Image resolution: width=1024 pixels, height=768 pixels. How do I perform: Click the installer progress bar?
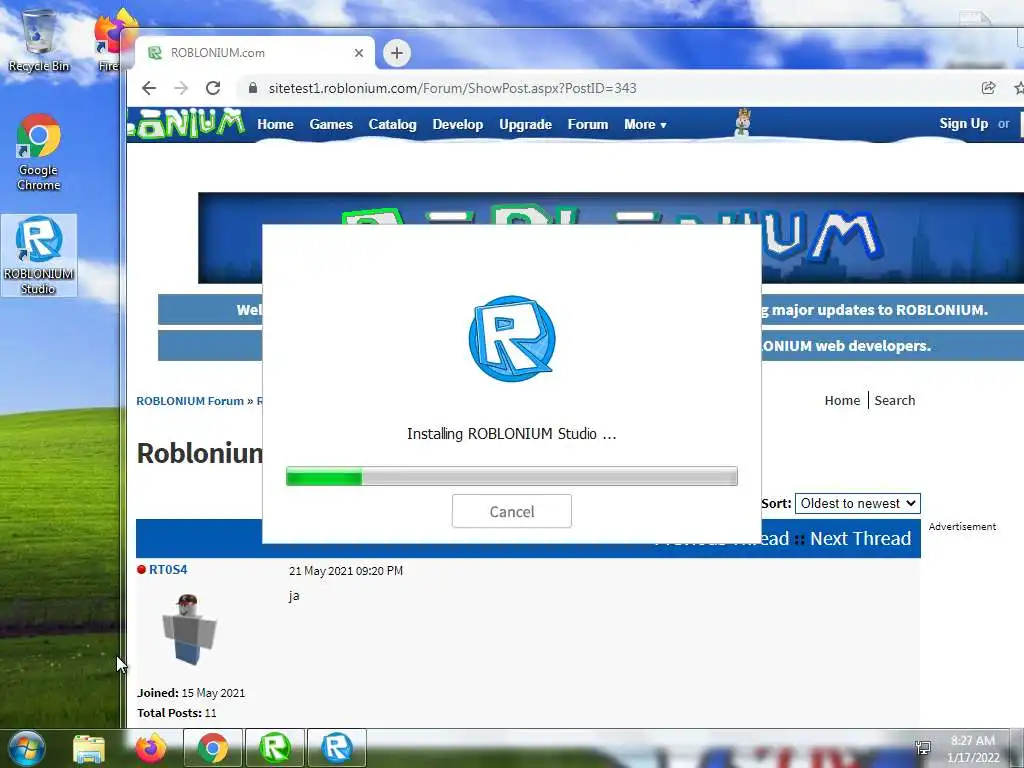[512, 476]
